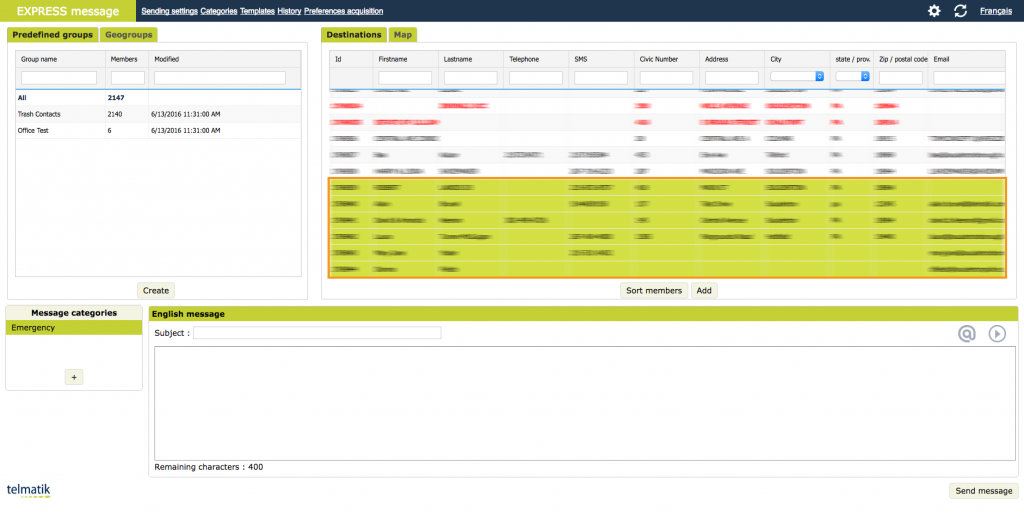Click the Firstname filter field
Screen dimensions: 1024x528
(405, 78)
